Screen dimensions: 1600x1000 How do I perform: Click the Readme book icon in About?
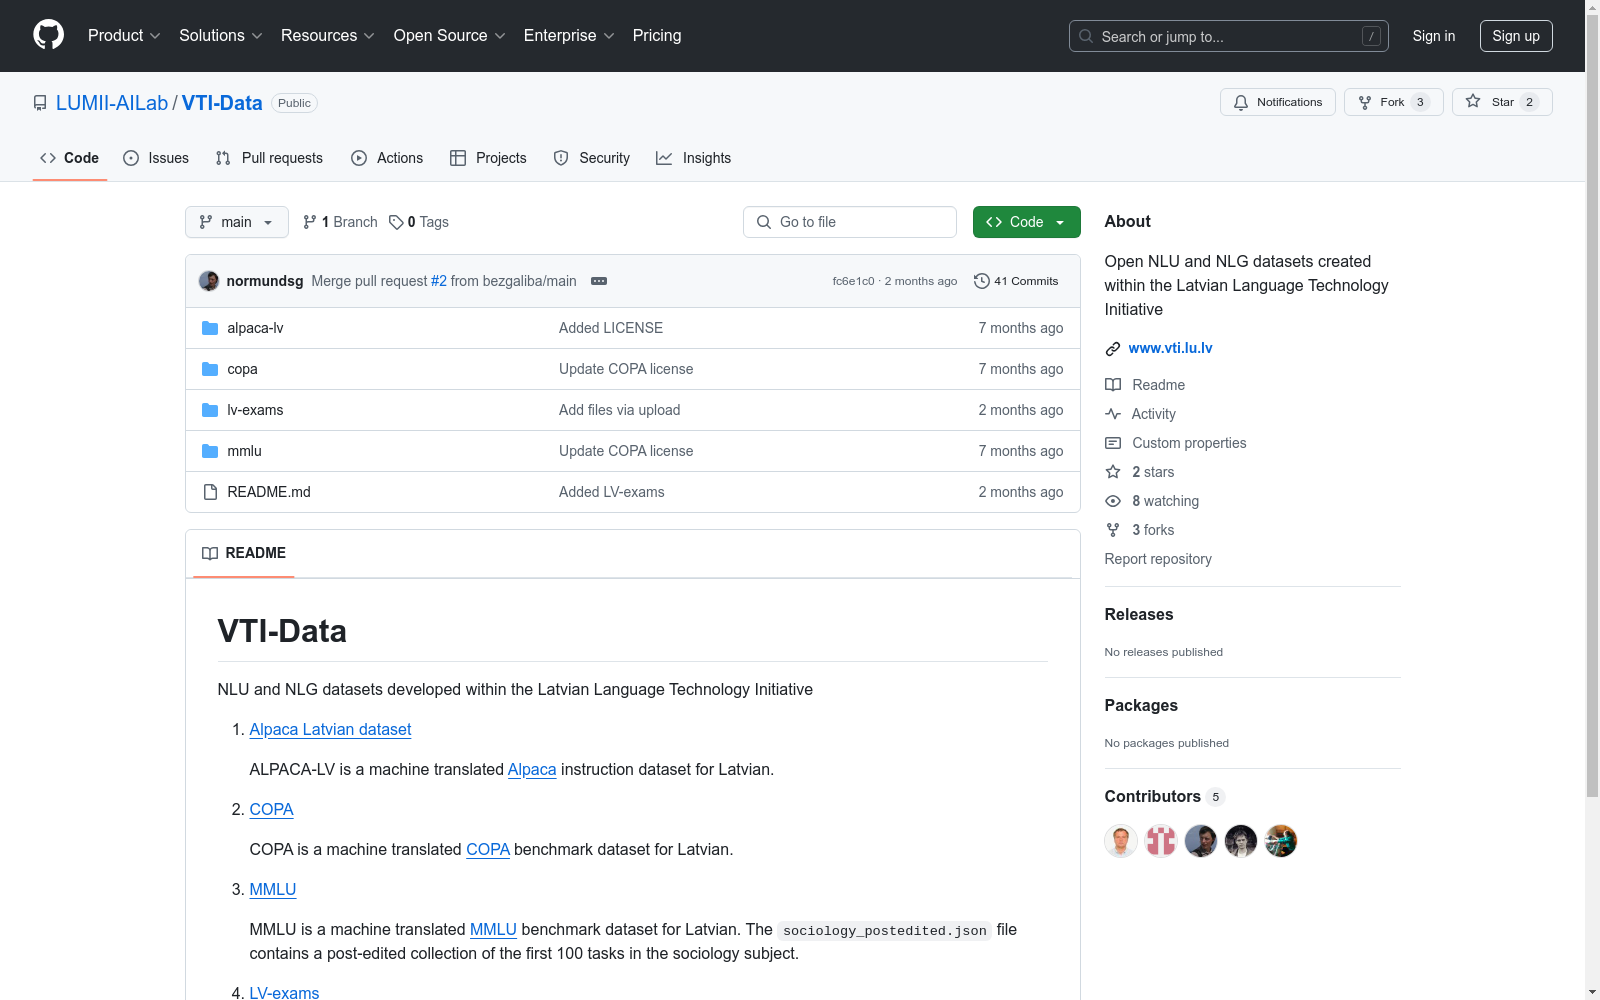(x=1113, y=385)
